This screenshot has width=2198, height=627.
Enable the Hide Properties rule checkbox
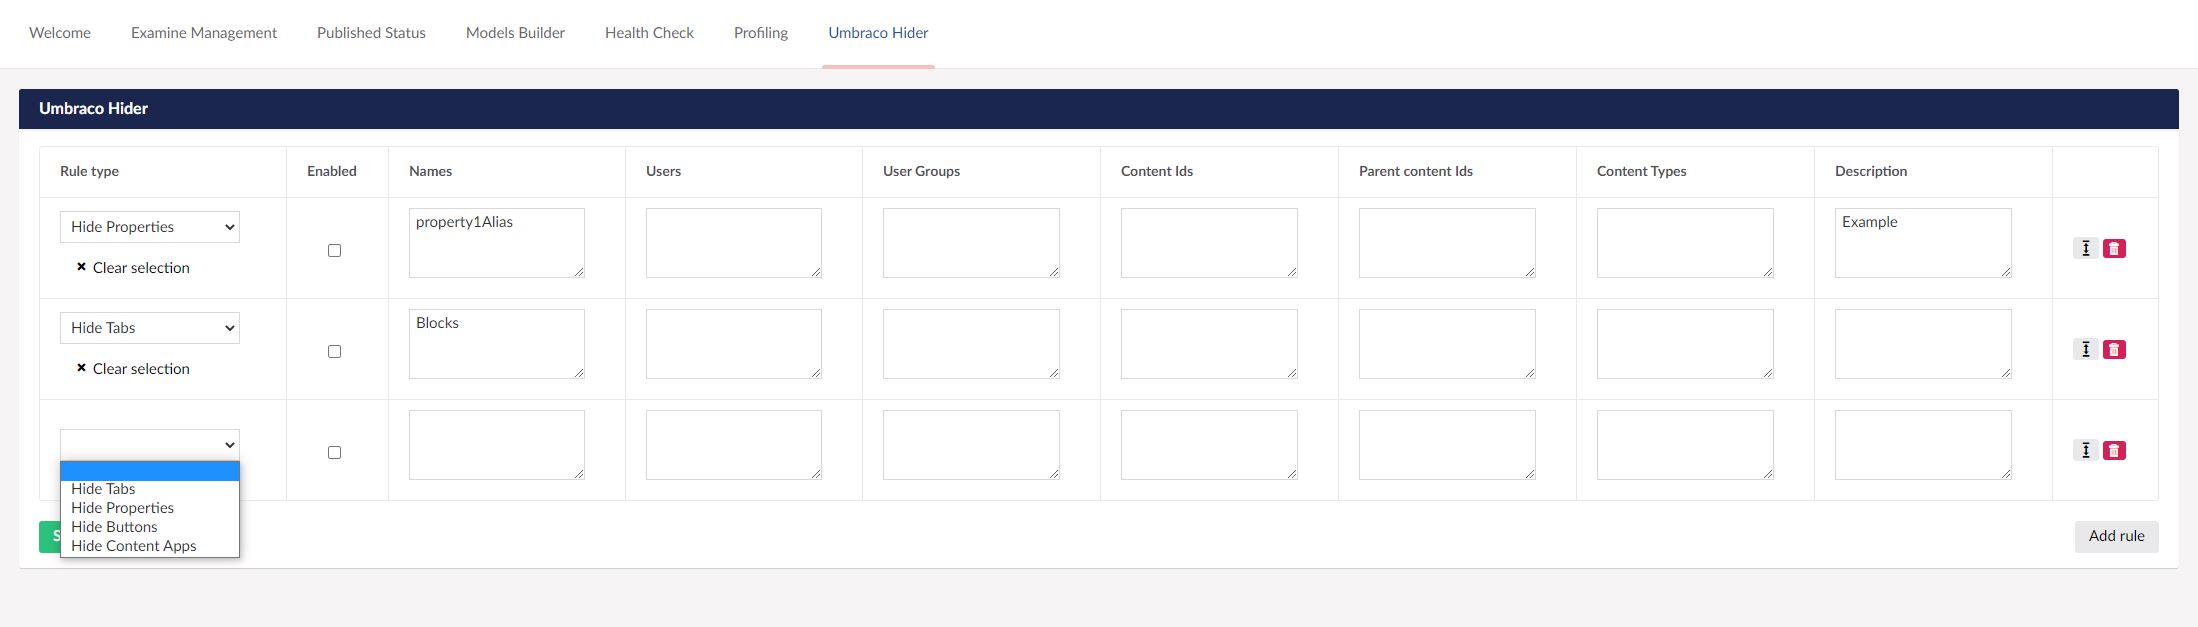point(334,250)
